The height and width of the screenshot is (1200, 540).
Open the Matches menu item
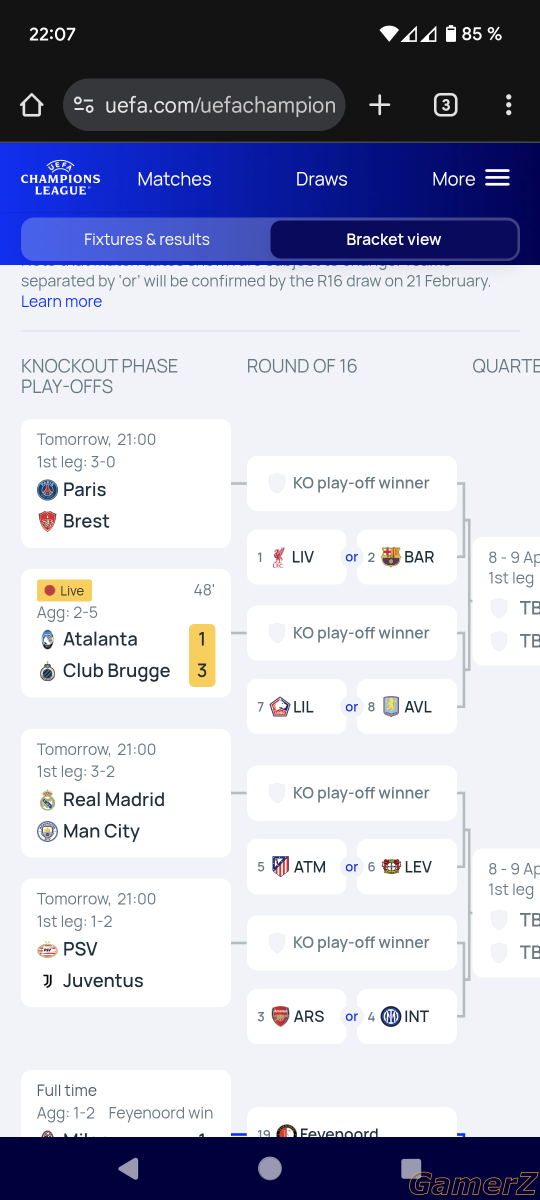coord(174,179)
